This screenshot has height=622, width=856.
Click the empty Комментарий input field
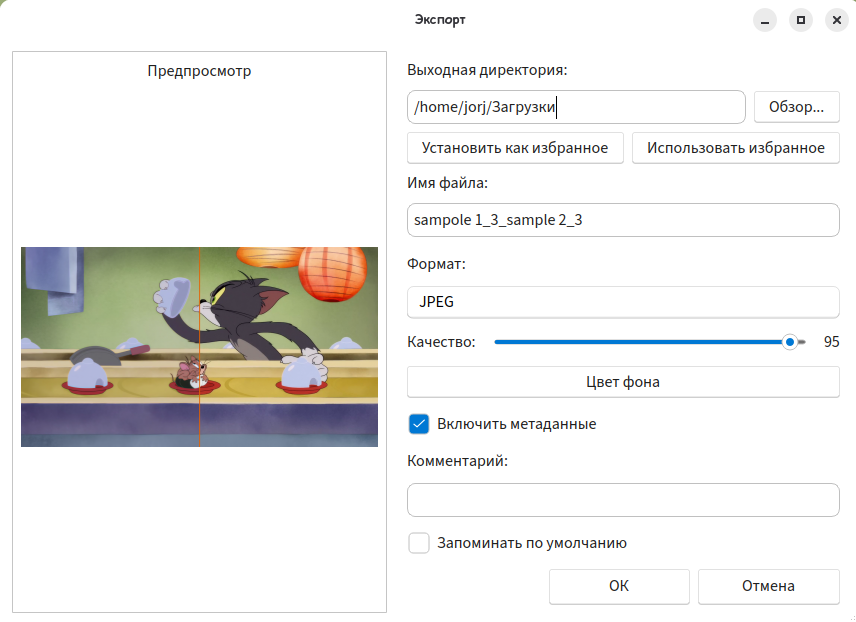click(623, 500)
